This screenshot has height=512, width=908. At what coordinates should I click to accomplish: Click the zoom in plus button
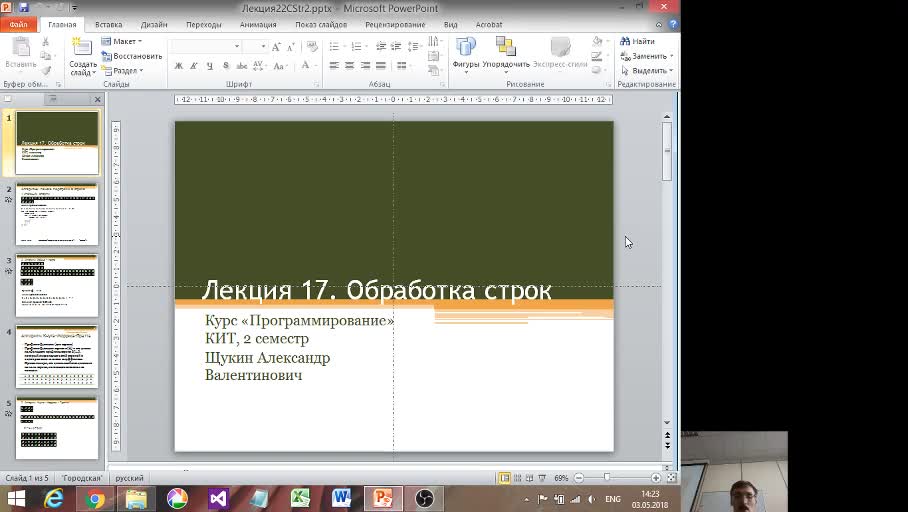(656, 478)
